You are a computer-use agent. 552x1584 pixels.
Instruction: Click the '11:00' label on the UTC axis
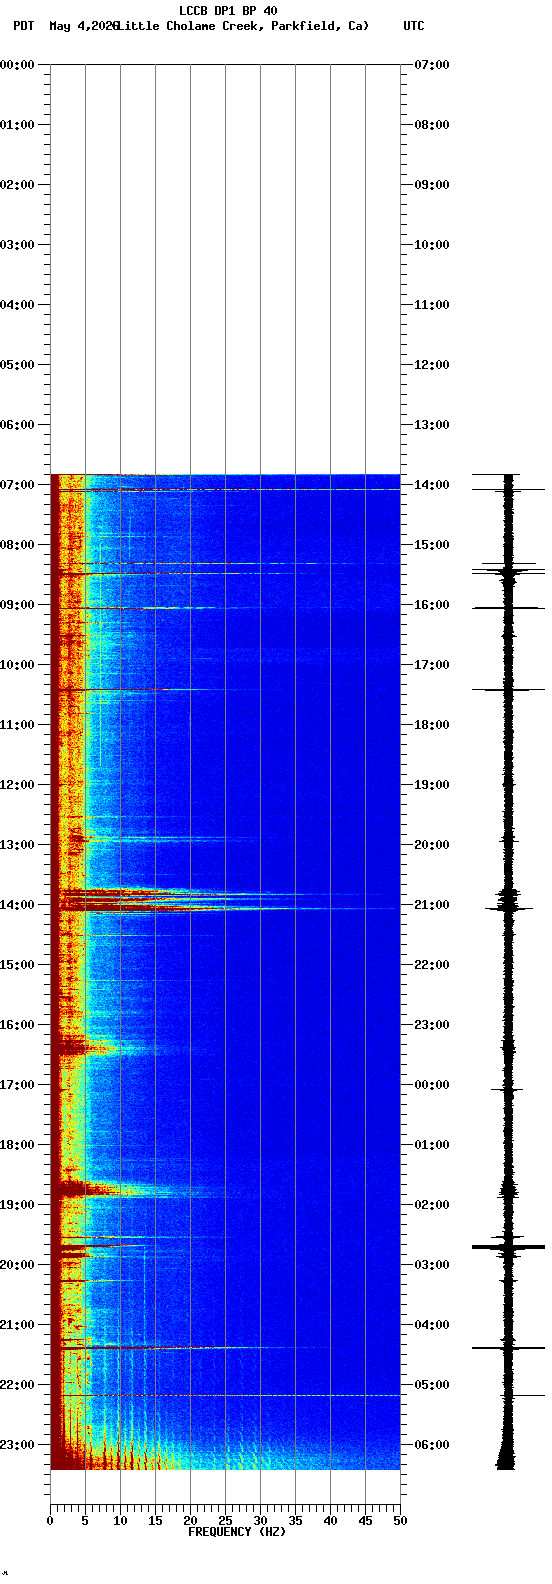click(432, 305)
